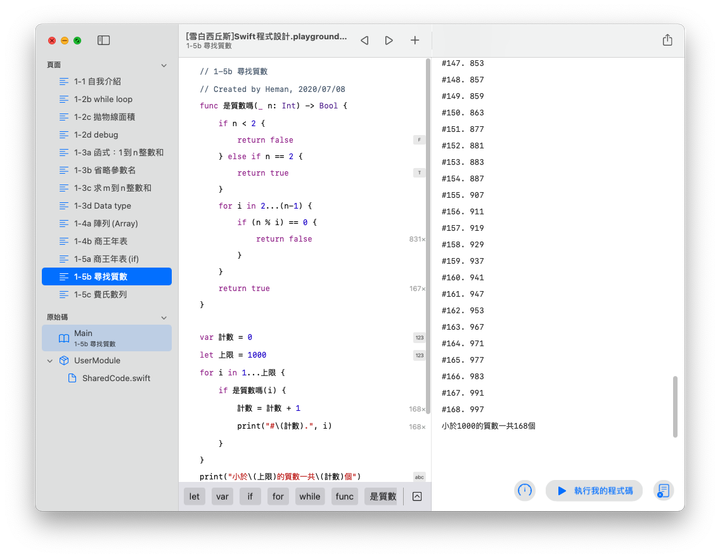Open page 1-2d debug

pyautogui.click(x=107, y=135)
